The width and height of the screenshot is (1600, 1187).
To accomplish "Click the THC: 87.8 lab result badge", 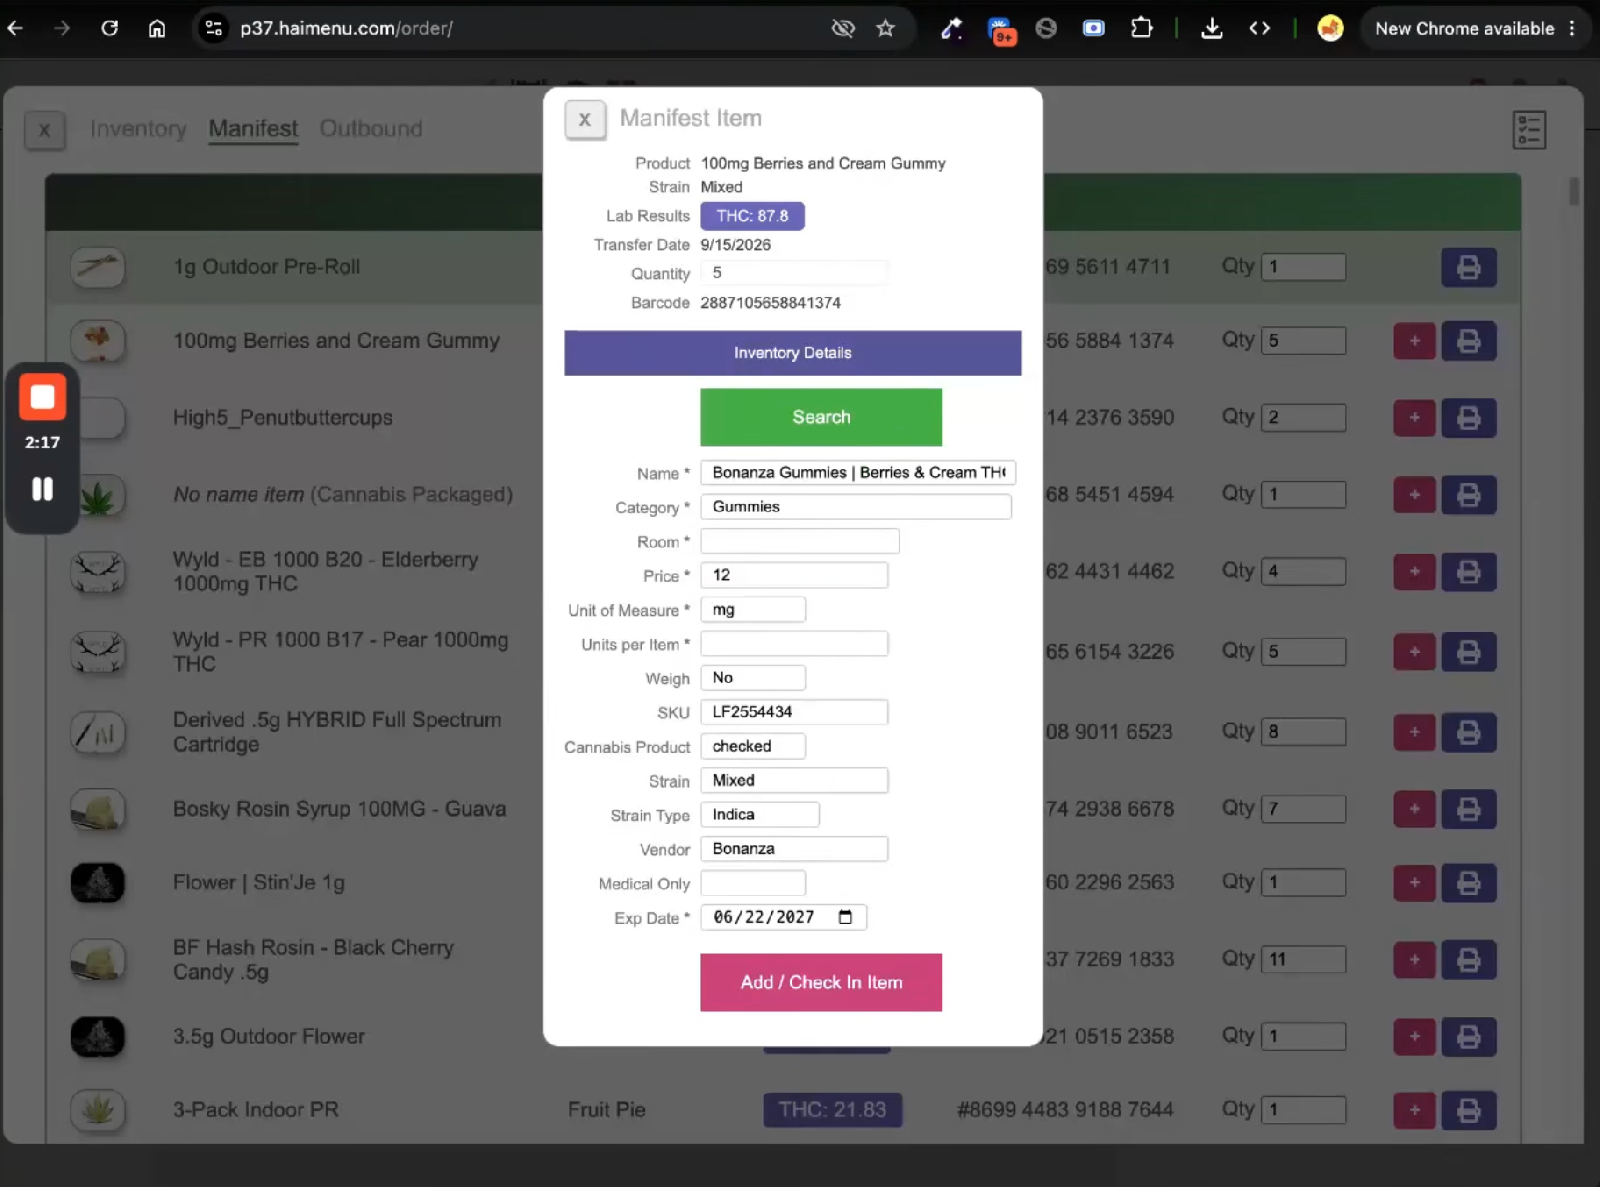I will click(752, 216).
